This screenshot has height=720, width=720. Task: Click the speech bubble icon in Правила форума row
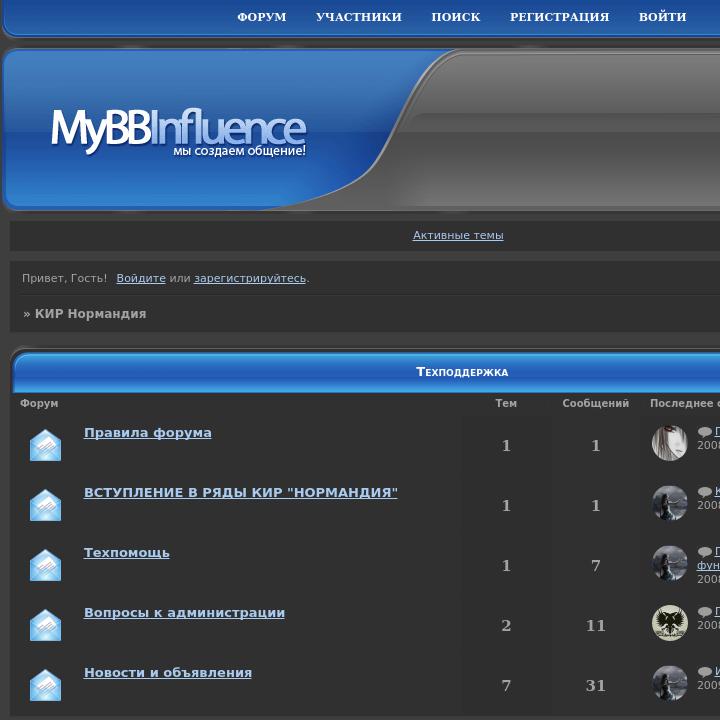coord(704,432)
